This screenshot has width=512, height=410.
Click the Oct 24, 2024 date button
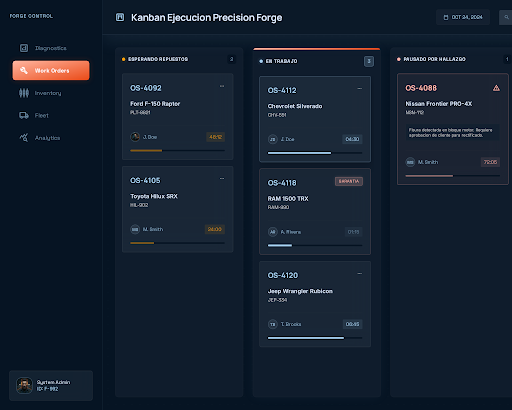pyautogui.click(x=463, y=17)
